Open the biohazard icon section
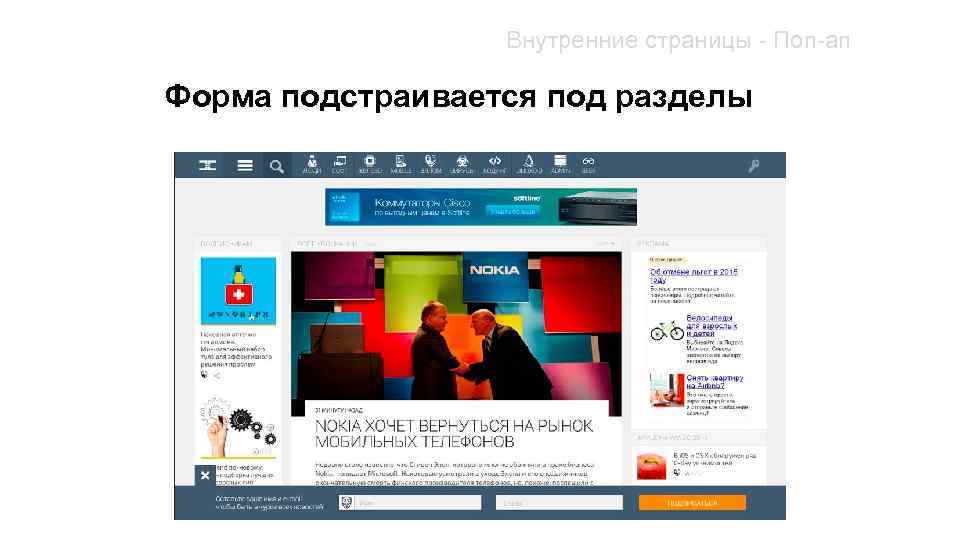 click(462, 164)
